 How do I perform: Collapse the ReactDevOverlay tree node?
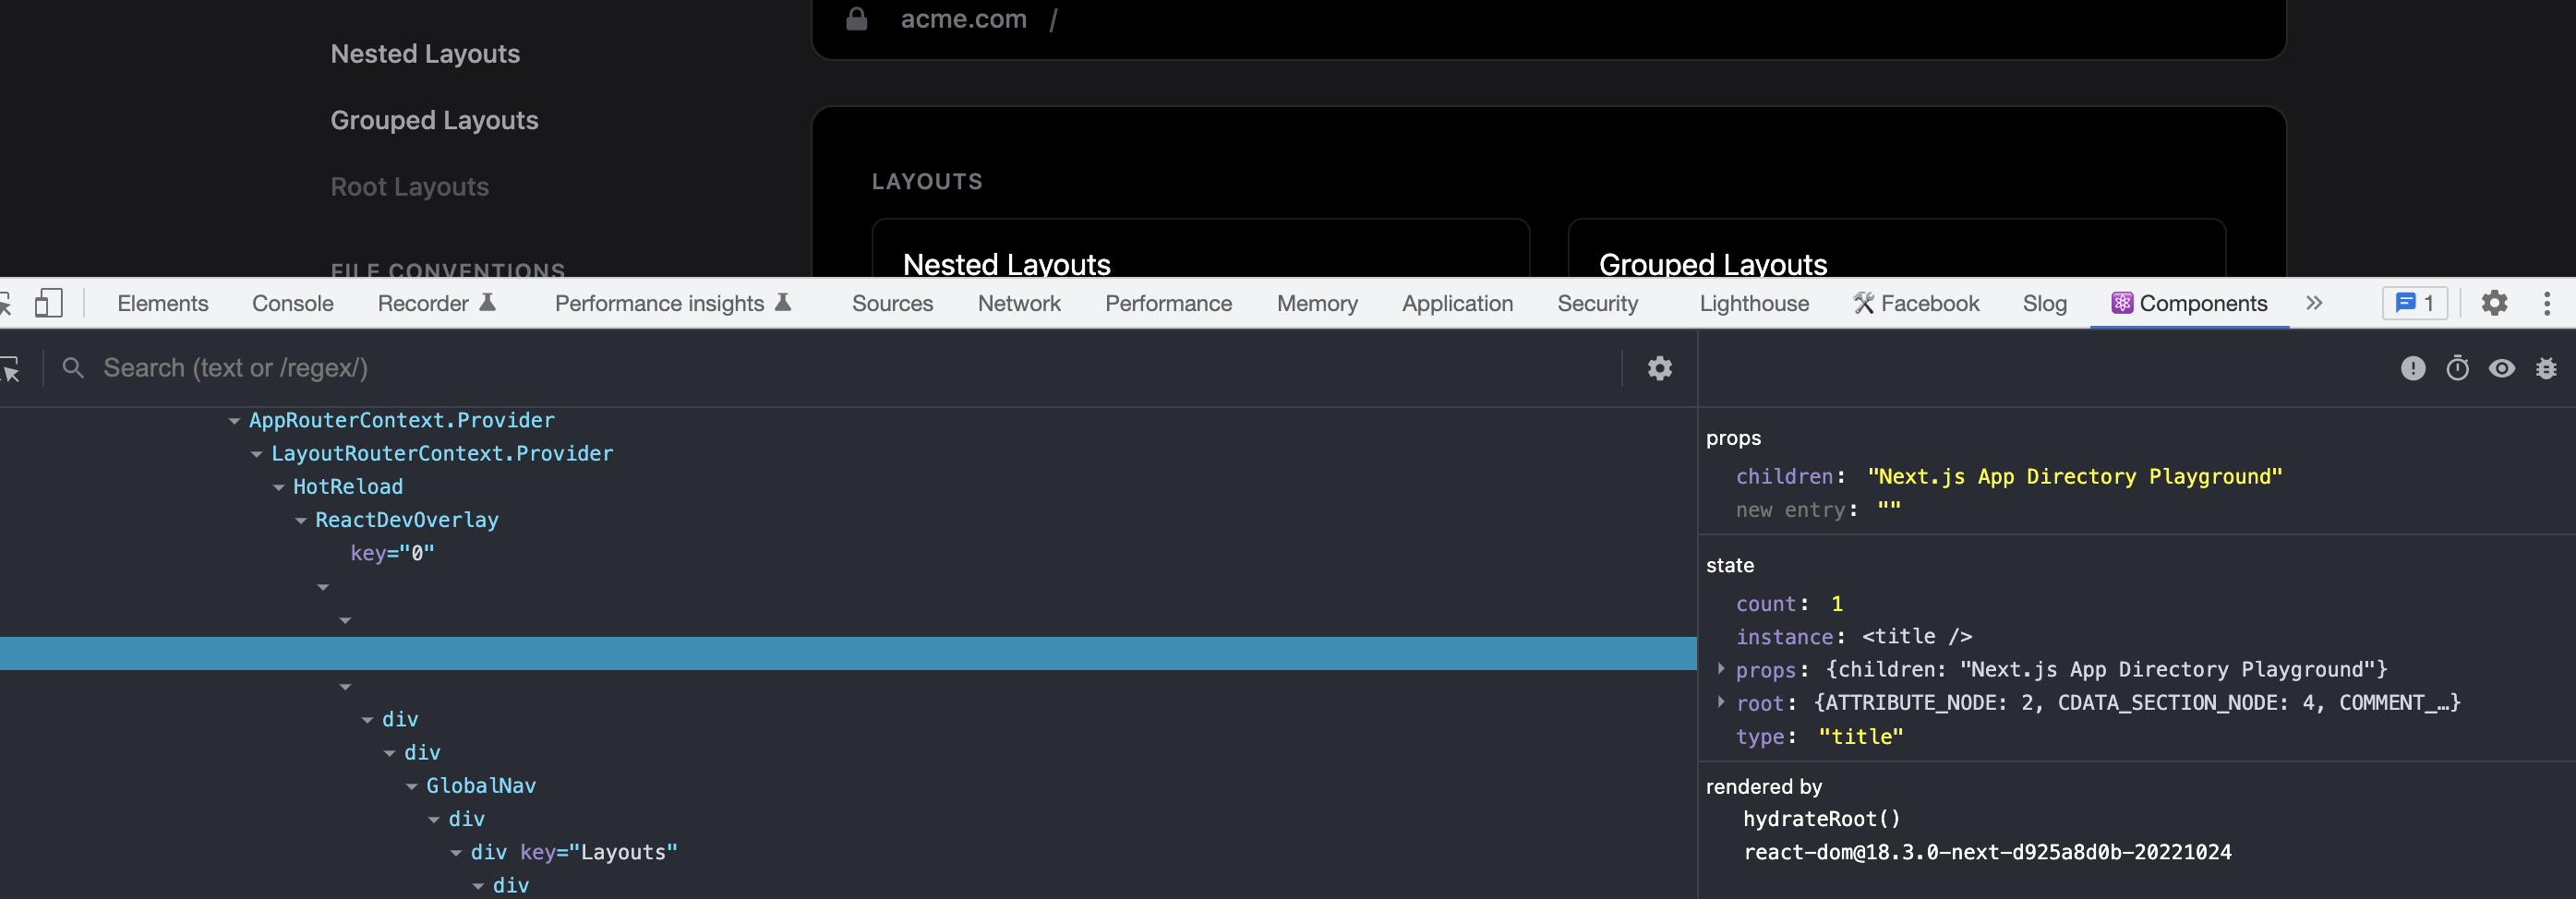(300, 520)
